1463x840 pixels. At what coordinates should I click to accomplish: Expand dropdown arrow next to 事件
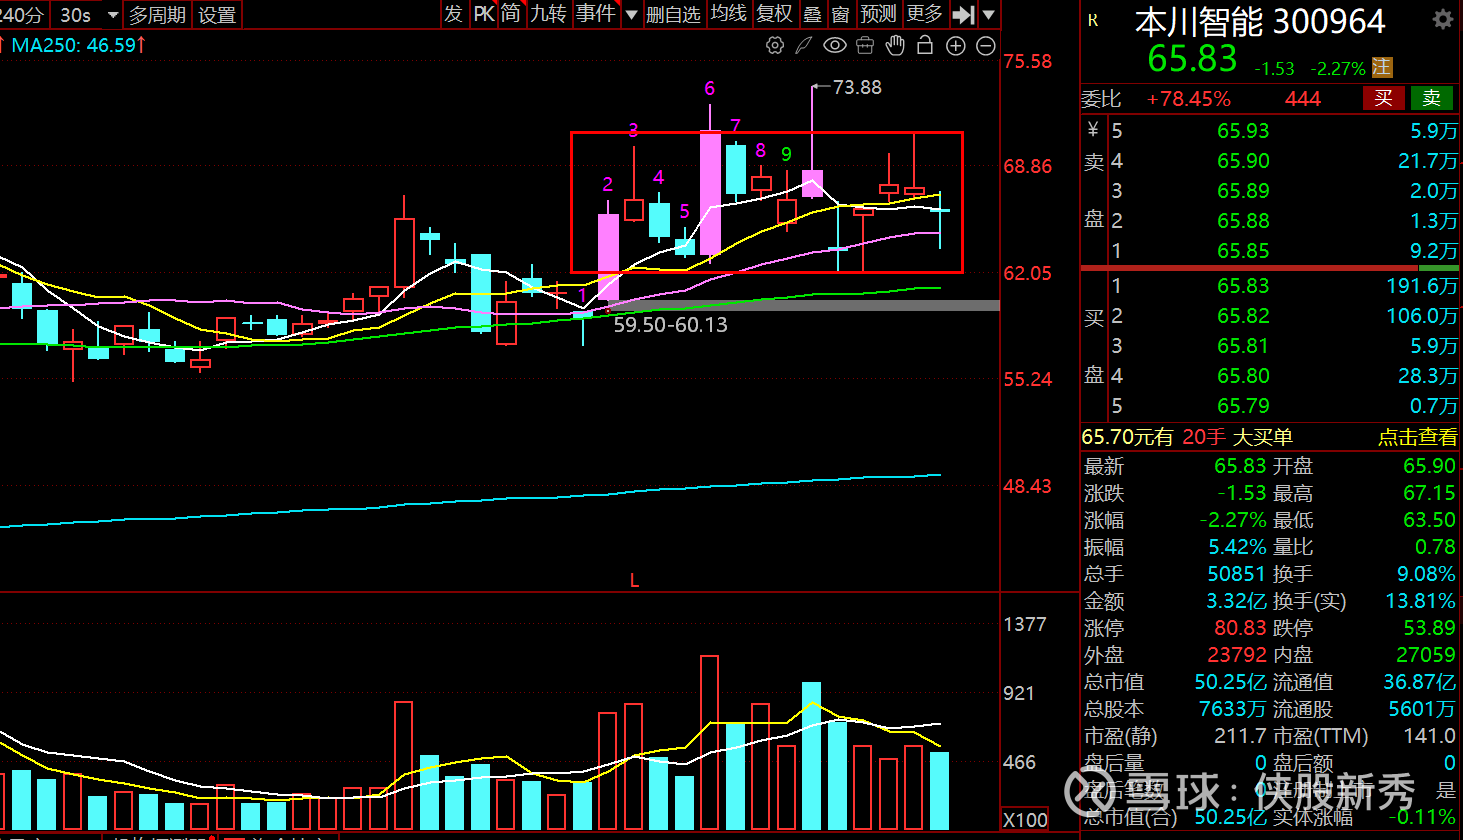pos(631,14)
